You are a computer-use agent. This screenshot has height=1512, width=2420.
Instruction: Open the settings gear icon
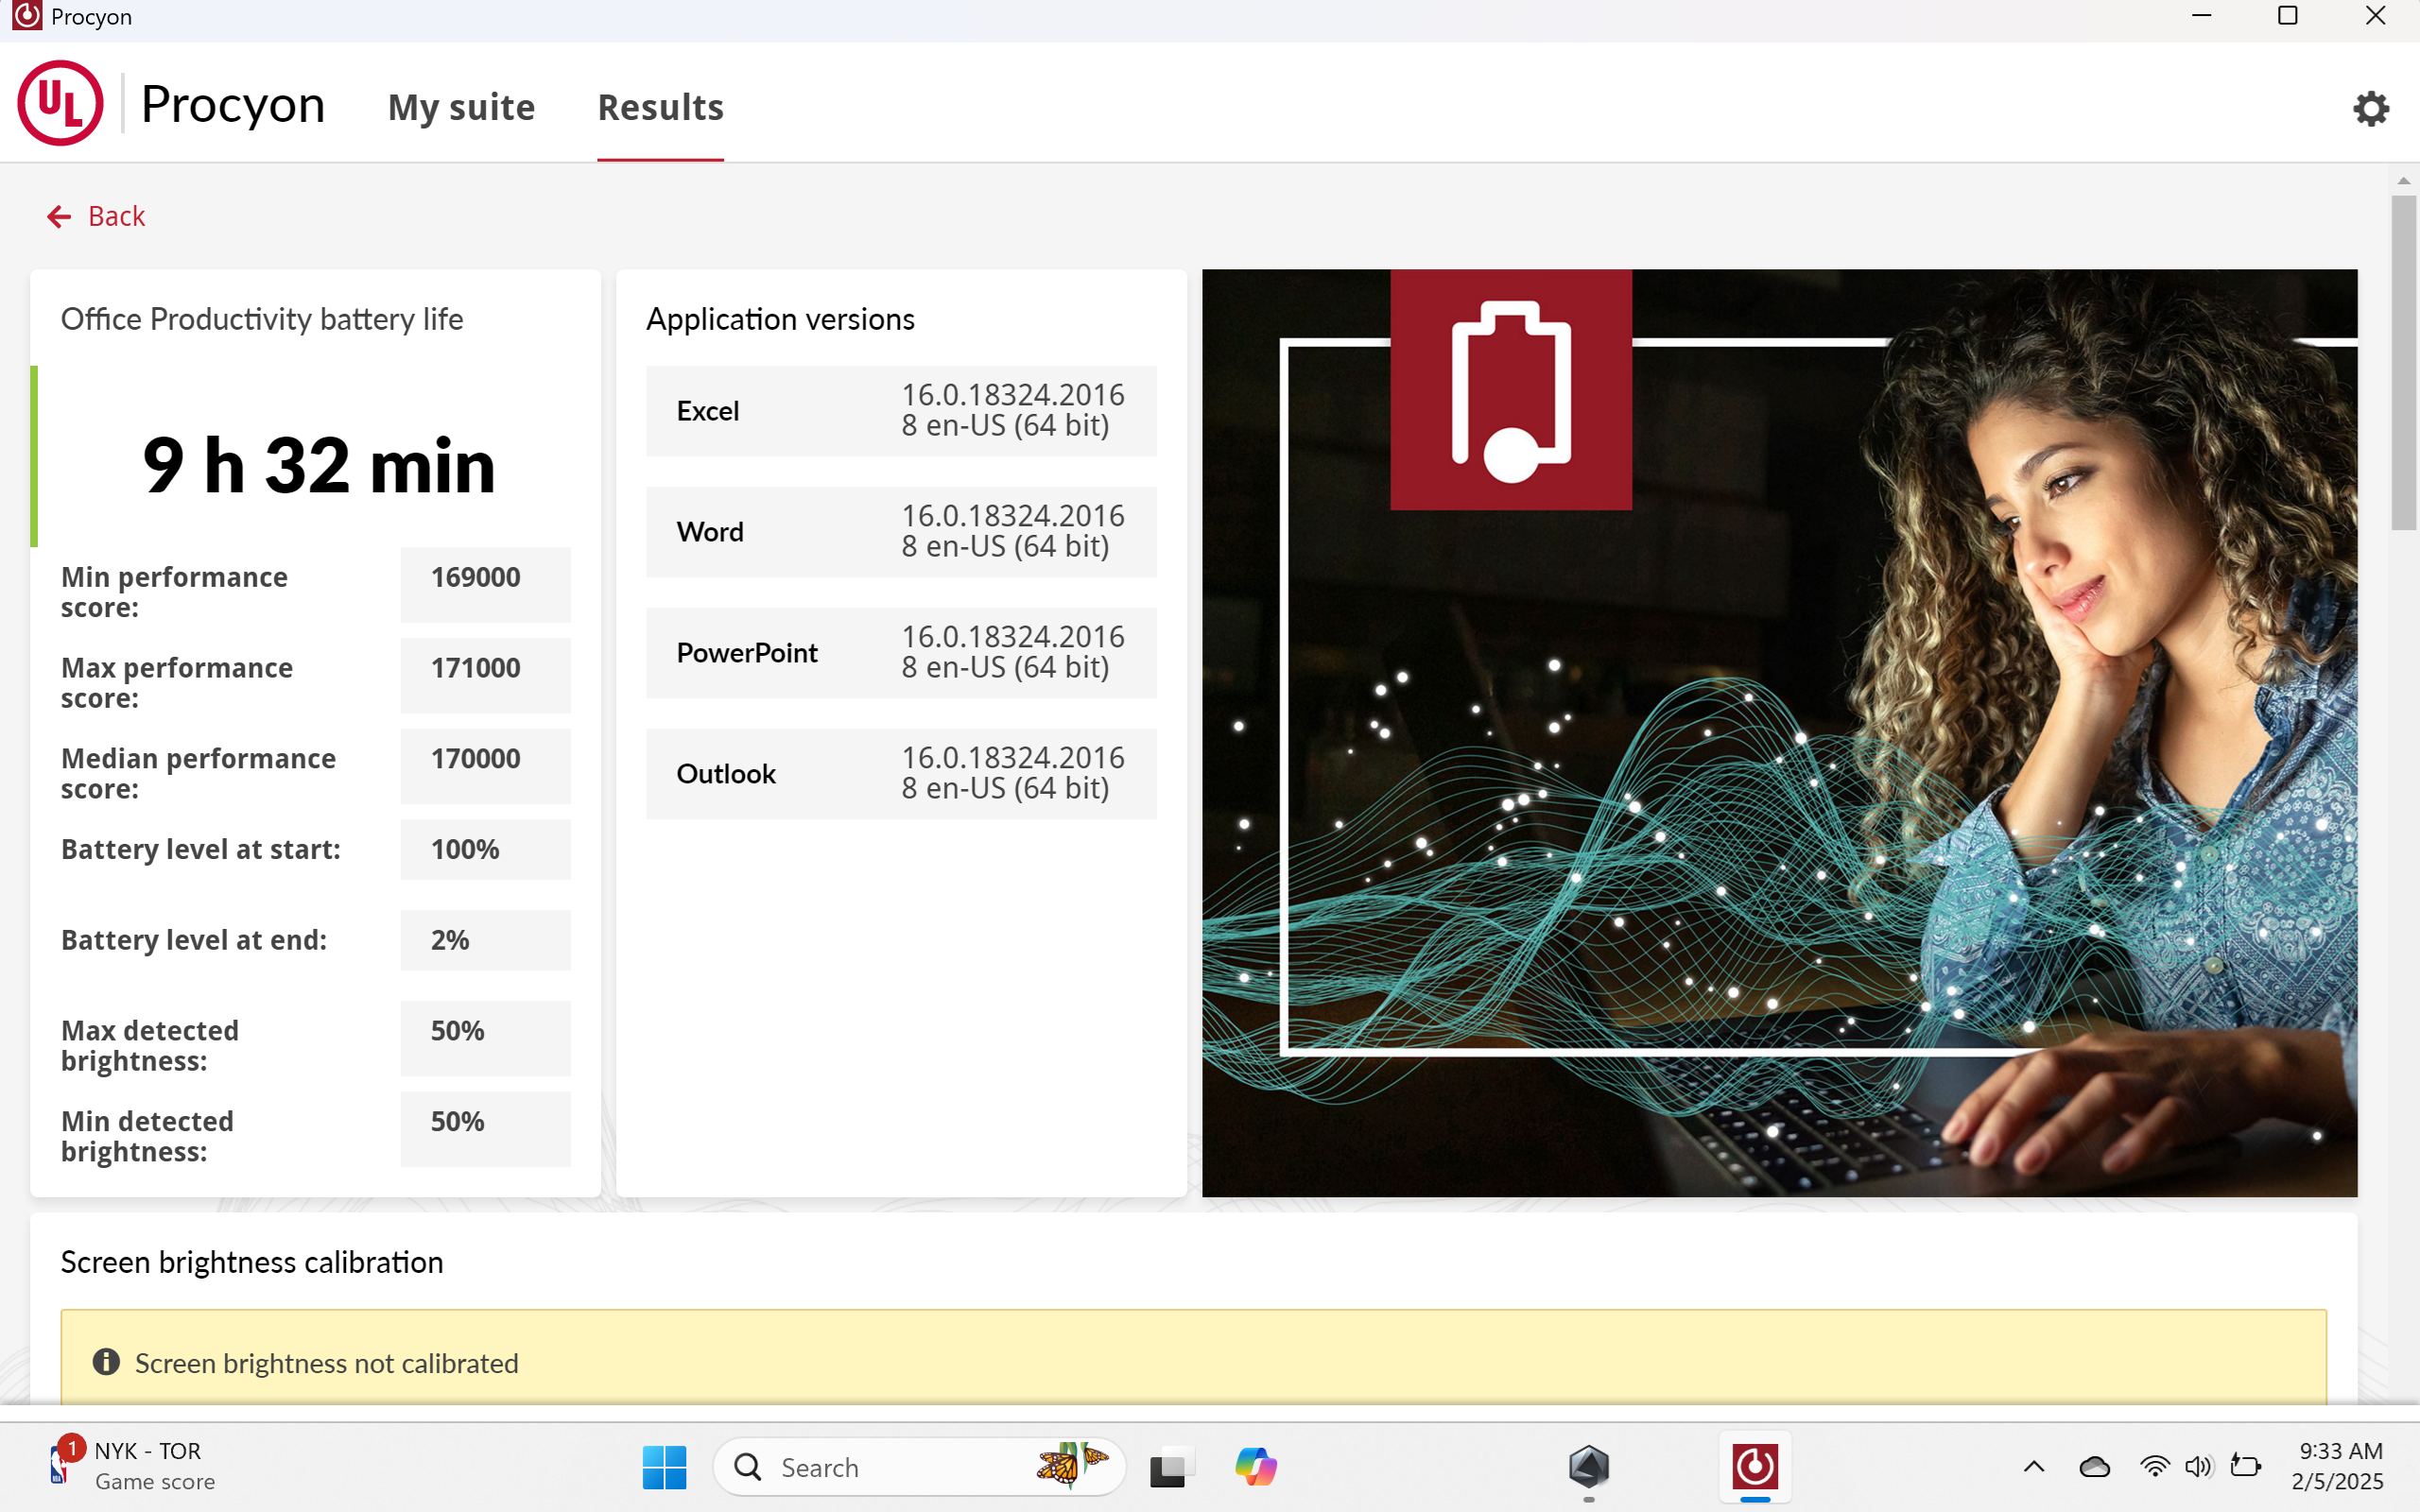point(2370,108)
